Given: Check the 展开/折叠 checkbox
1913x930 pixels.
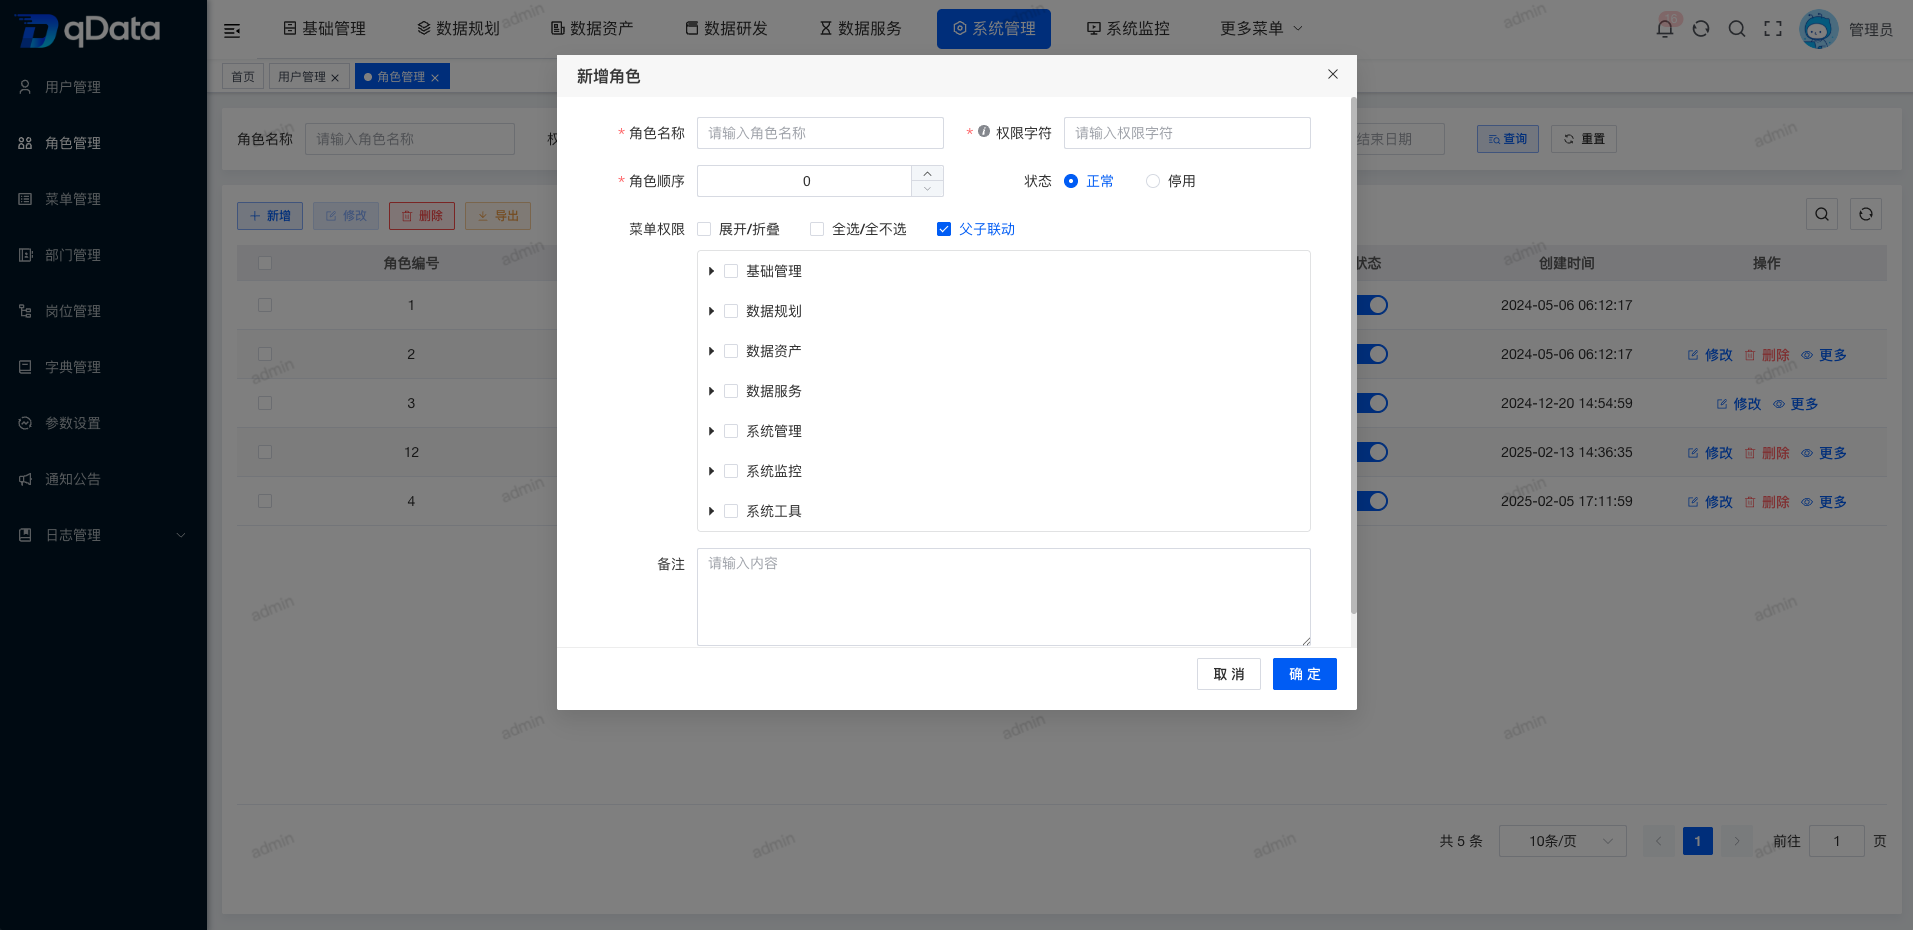Looking at the screenshot, I should pyautogui.click(x=704, y=229).
